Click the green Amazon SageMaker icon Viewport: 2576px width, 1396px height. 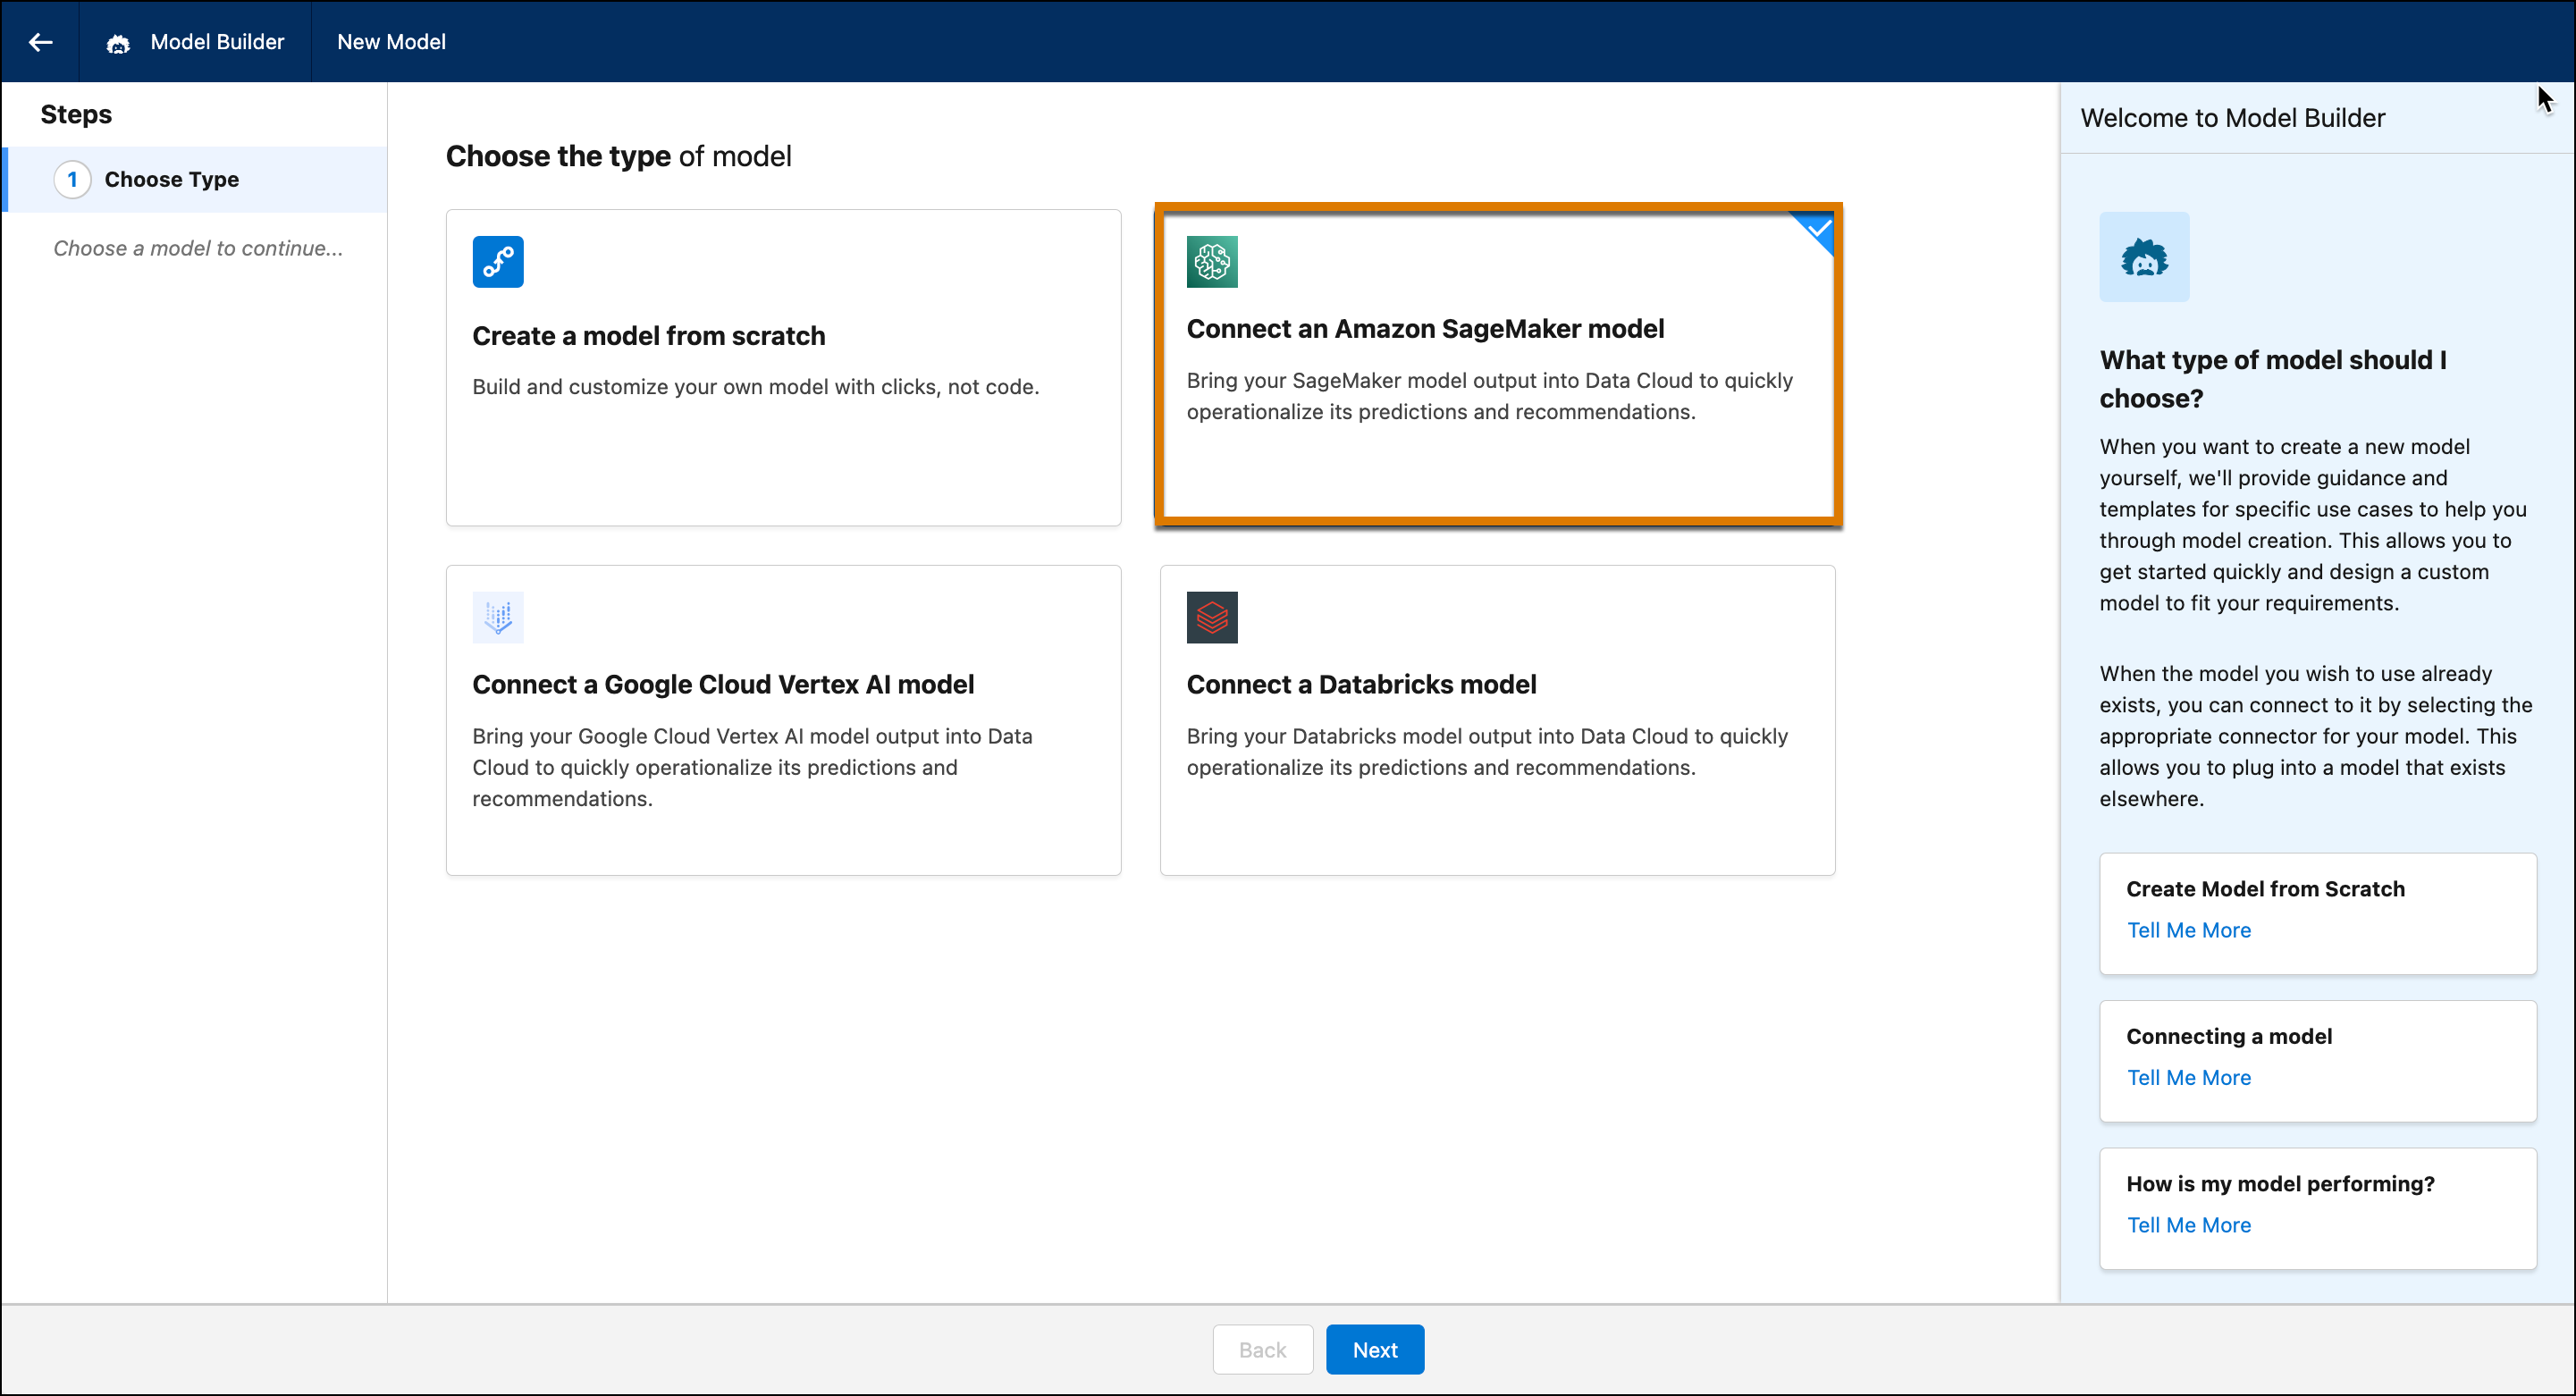pyautogui.click(x=1212, y=262)
